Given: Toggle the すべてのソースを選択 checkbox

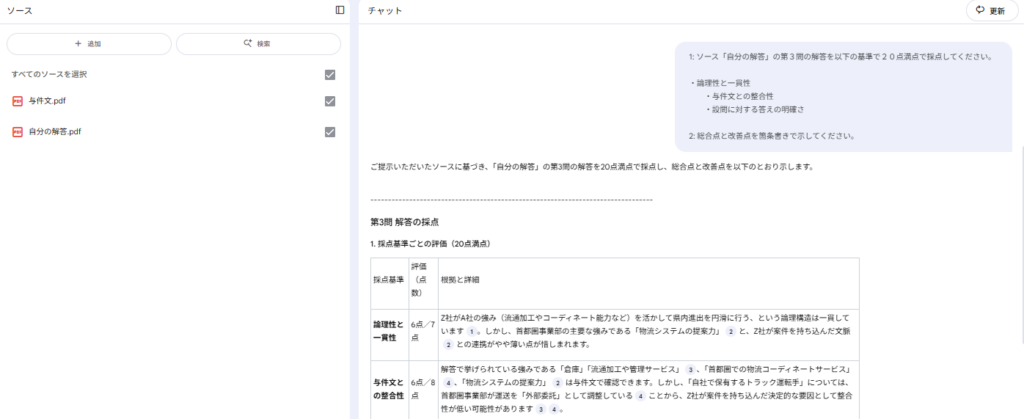Looking at the screenshot, I should point(330,75).
